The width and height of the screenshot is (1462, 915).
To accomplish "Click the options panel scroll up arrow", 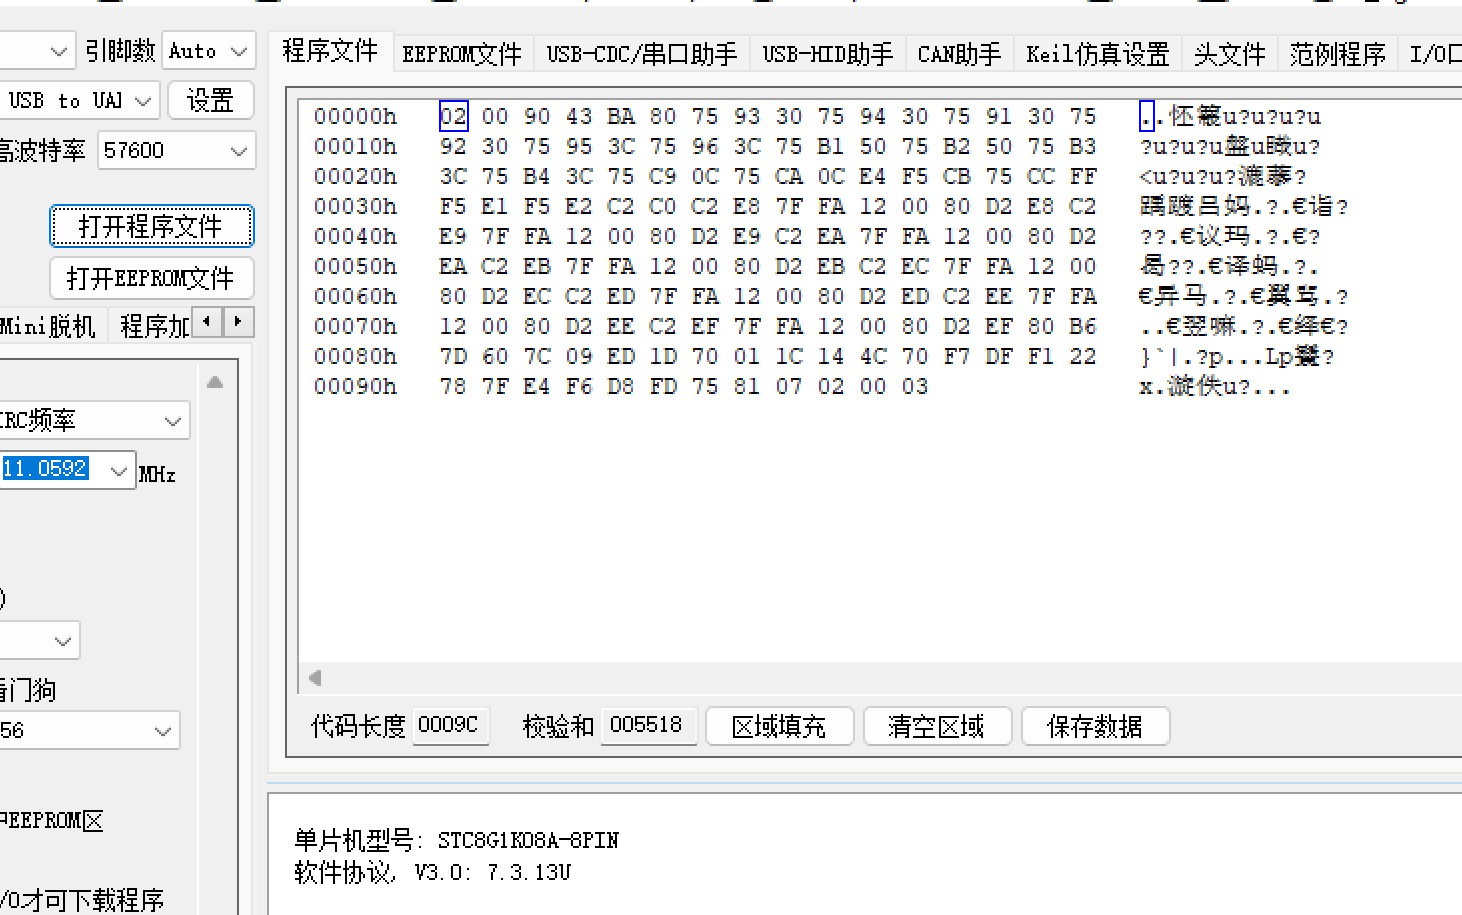I will click(x=215, y=382).
